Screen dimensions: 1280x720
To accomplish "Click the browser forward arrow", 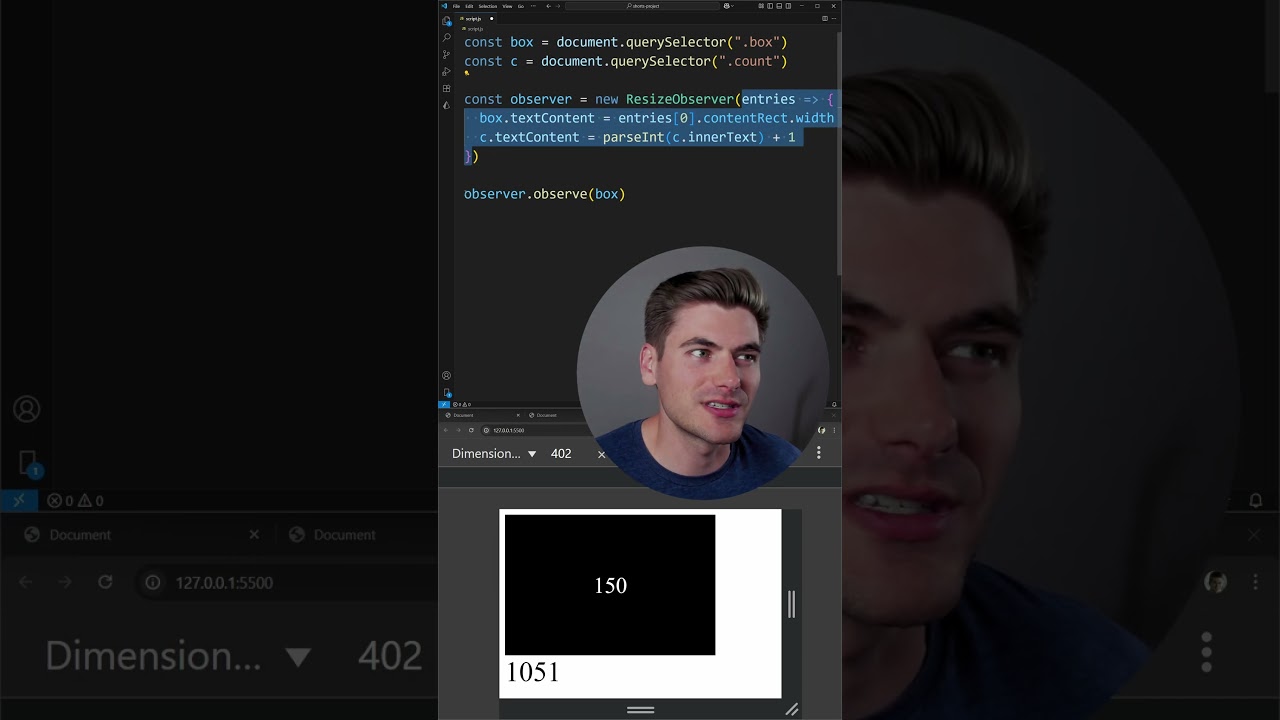I will (x=458, y=430).
